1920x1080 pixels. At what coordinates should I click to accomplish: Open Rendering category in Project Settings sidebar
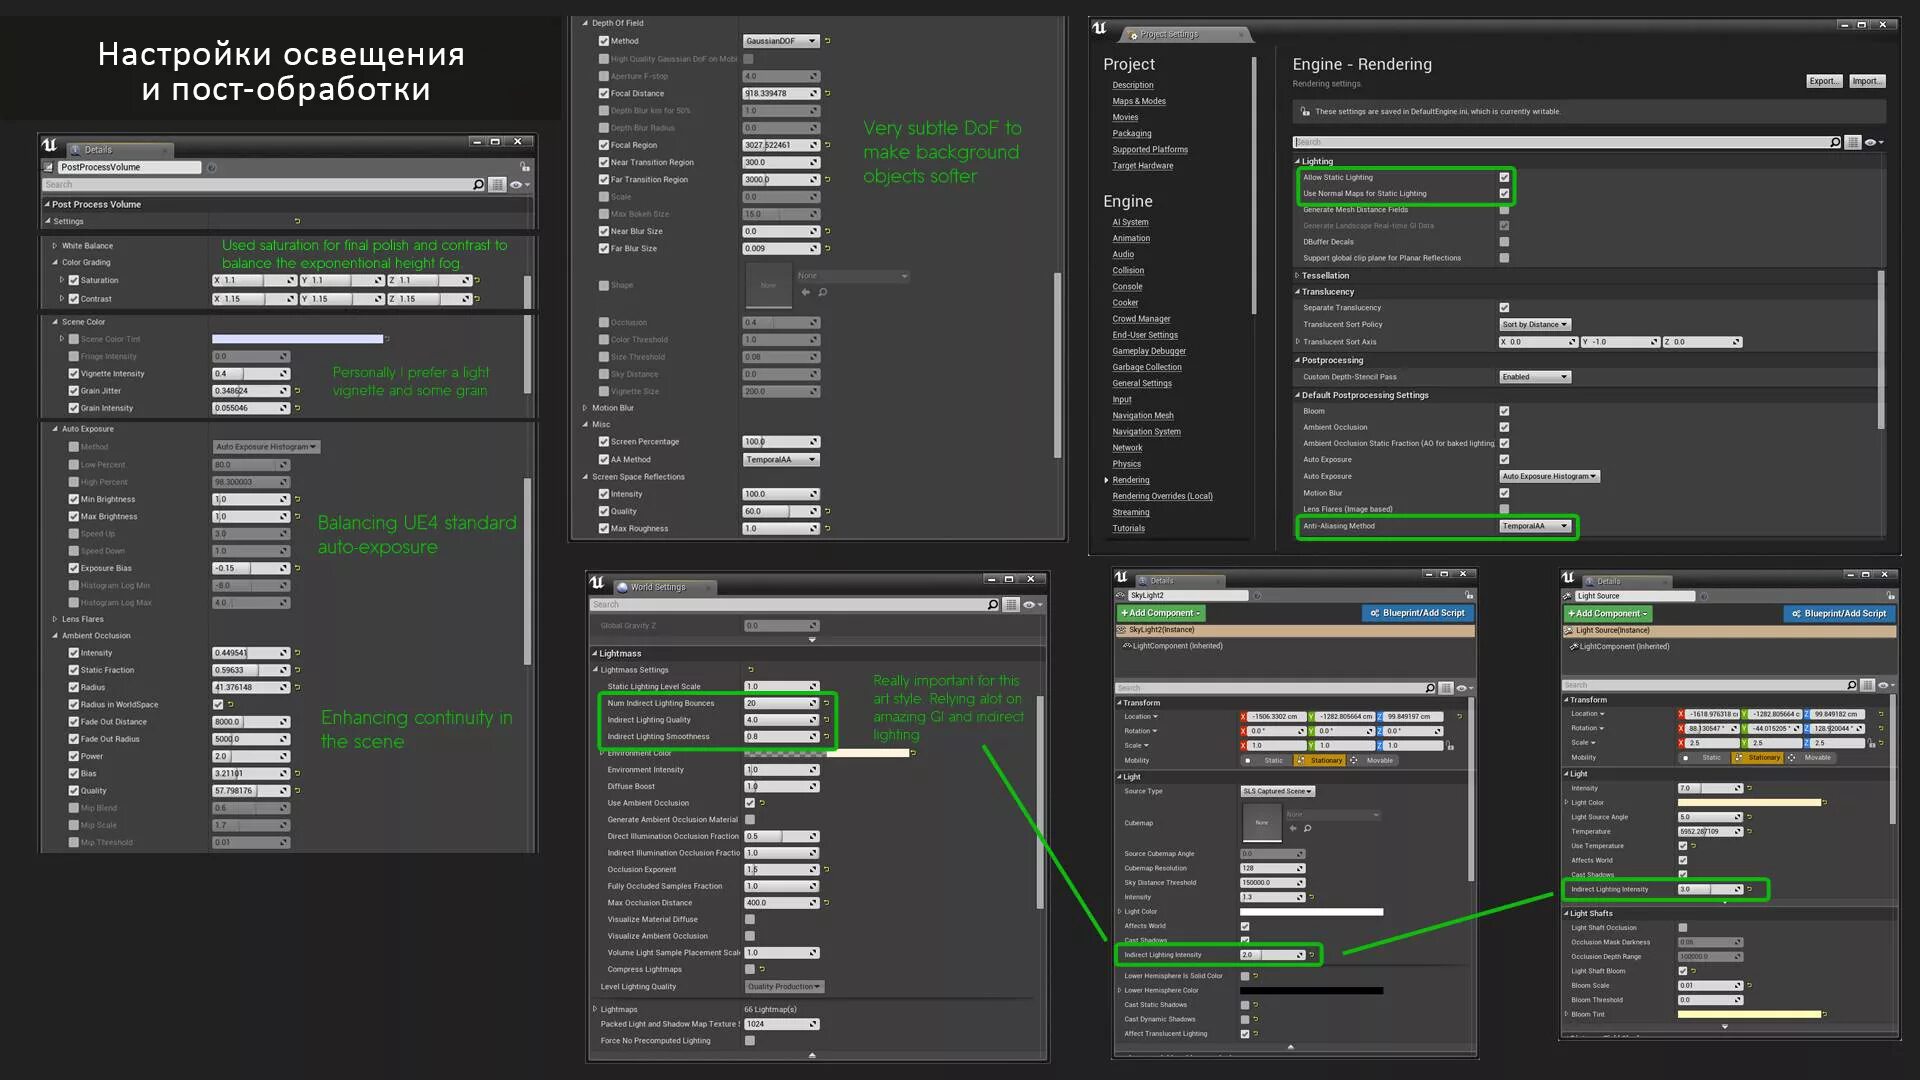[x=1131, y=480]
